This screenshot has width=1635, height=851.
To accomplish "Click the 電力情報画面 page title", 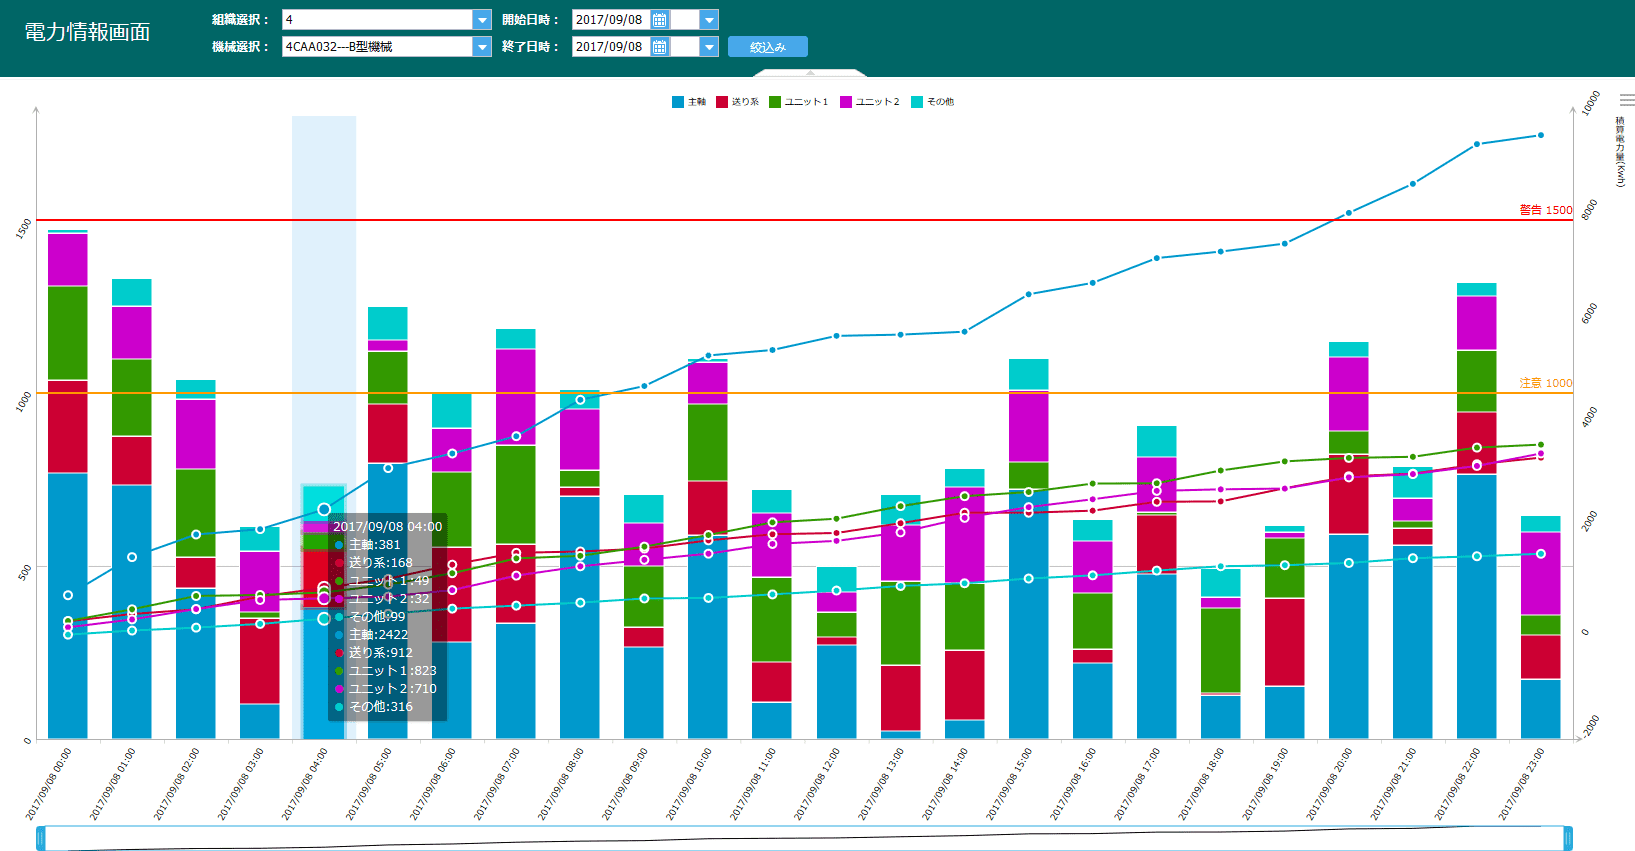I will click(x=87, y=32).
